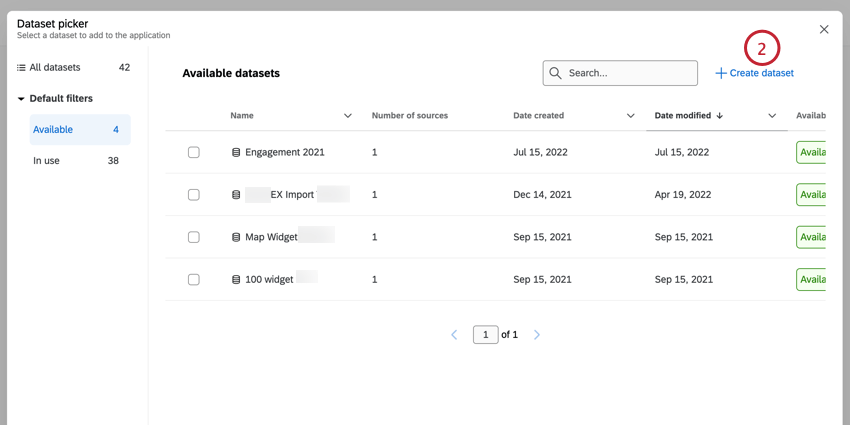Click the Create dataset link

click(x=761, y=73)
